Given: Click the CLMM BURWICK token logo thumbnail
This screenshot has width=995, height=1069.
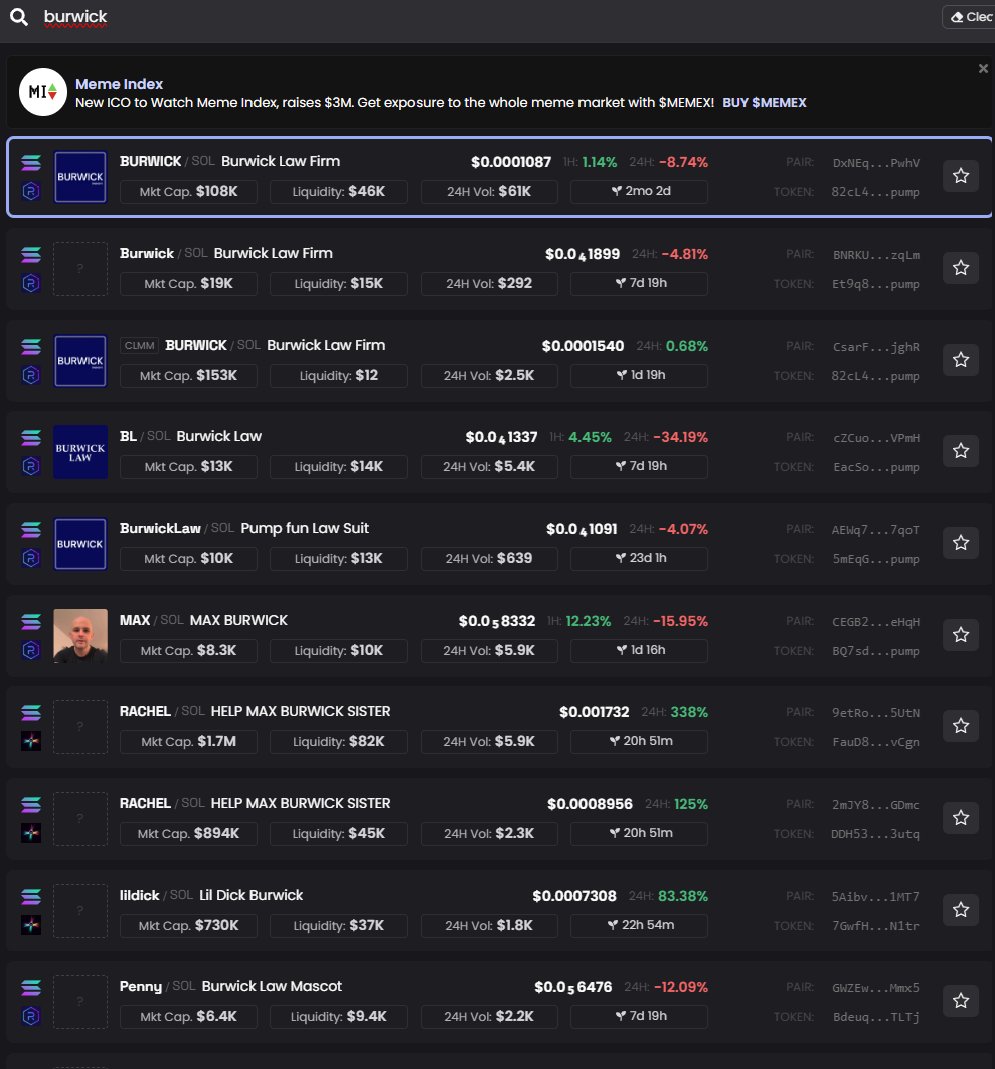Looking at the screenshot, I should click(x=80, y=361).
